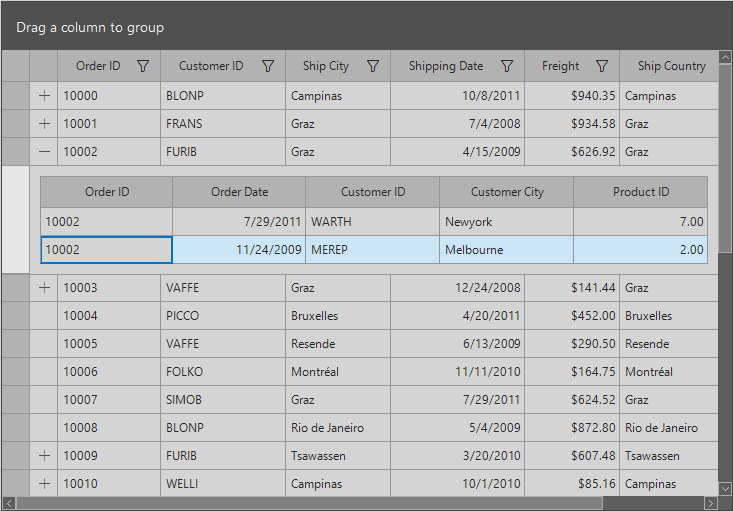This screenshot has width=733, height=511.
Task: Select the WELLI customer cell
Action: (223, 483)
